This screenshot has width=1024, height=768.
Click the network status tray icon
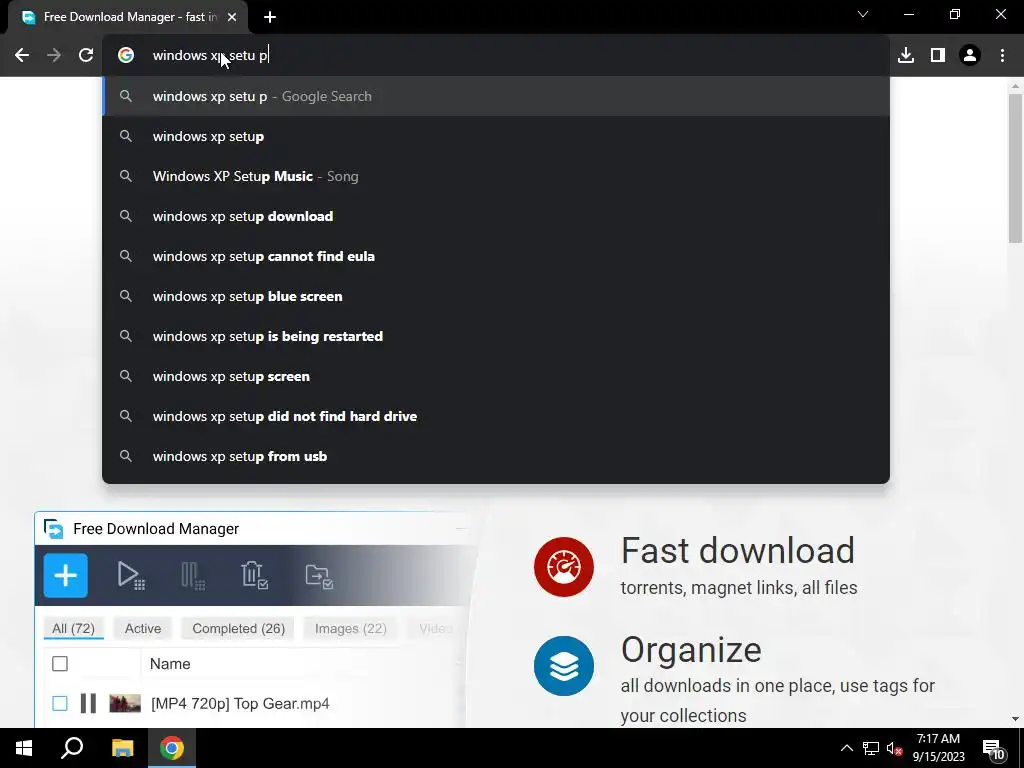tap(871, 748)
